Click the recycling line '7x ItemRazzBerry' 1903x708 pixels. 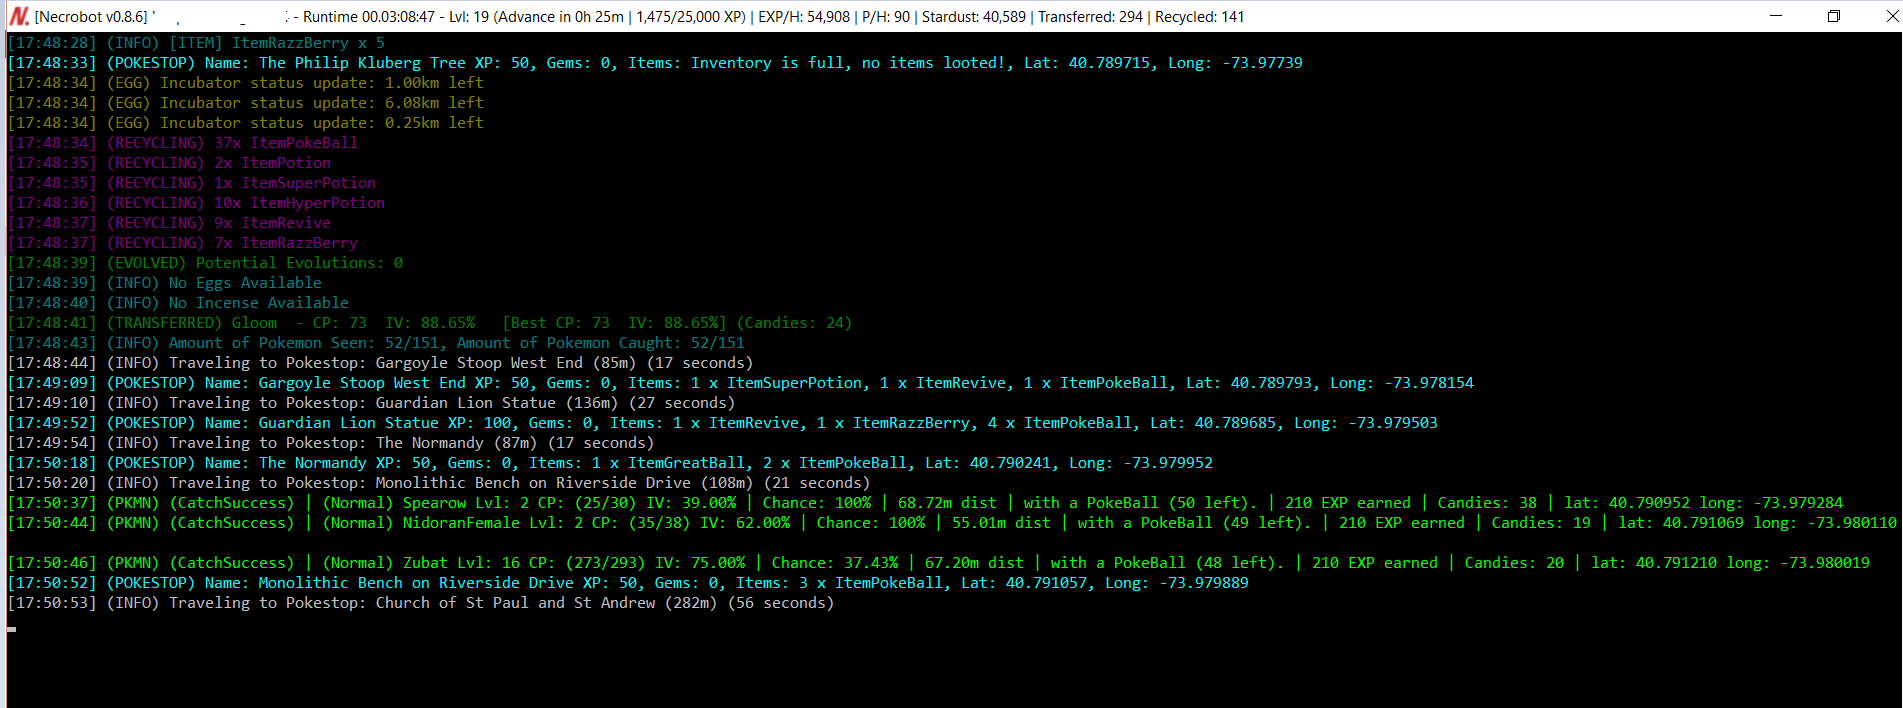[183, 243]
